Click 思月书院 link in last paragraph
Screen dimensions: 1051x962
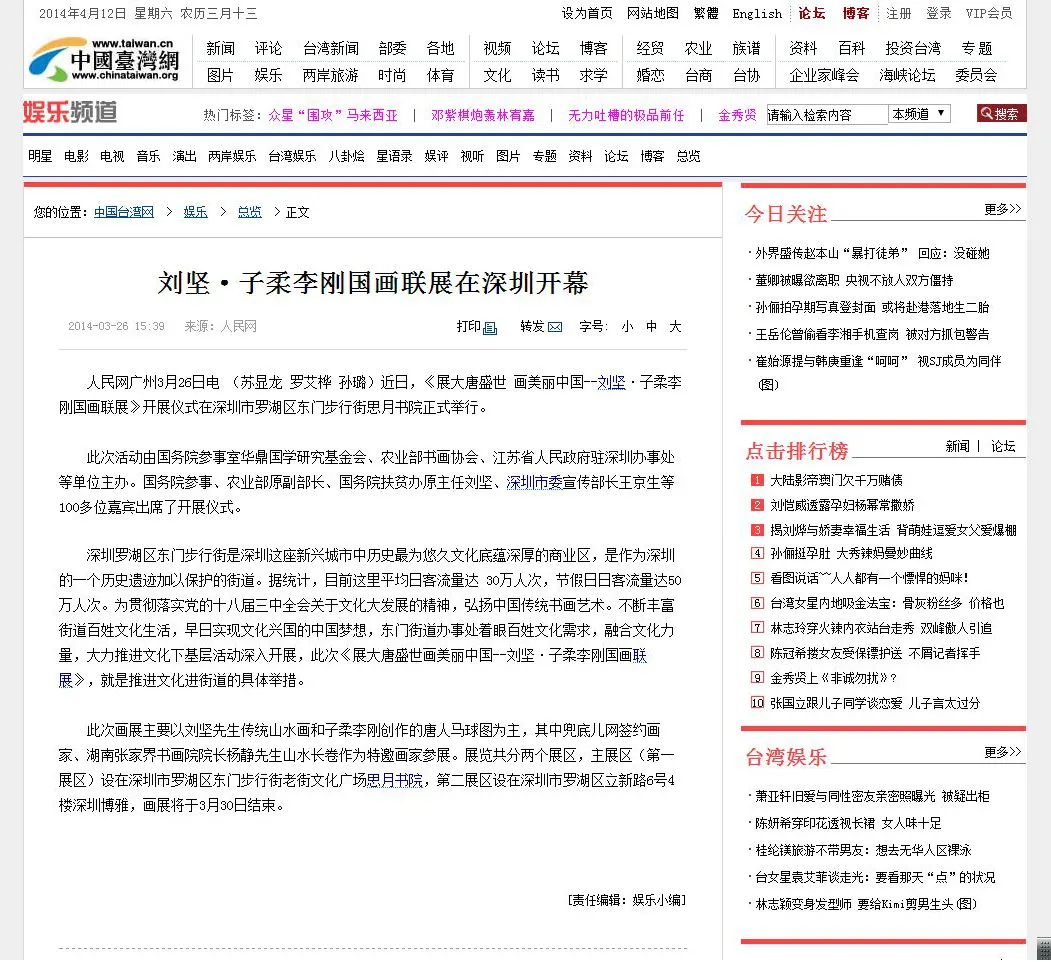394,780
